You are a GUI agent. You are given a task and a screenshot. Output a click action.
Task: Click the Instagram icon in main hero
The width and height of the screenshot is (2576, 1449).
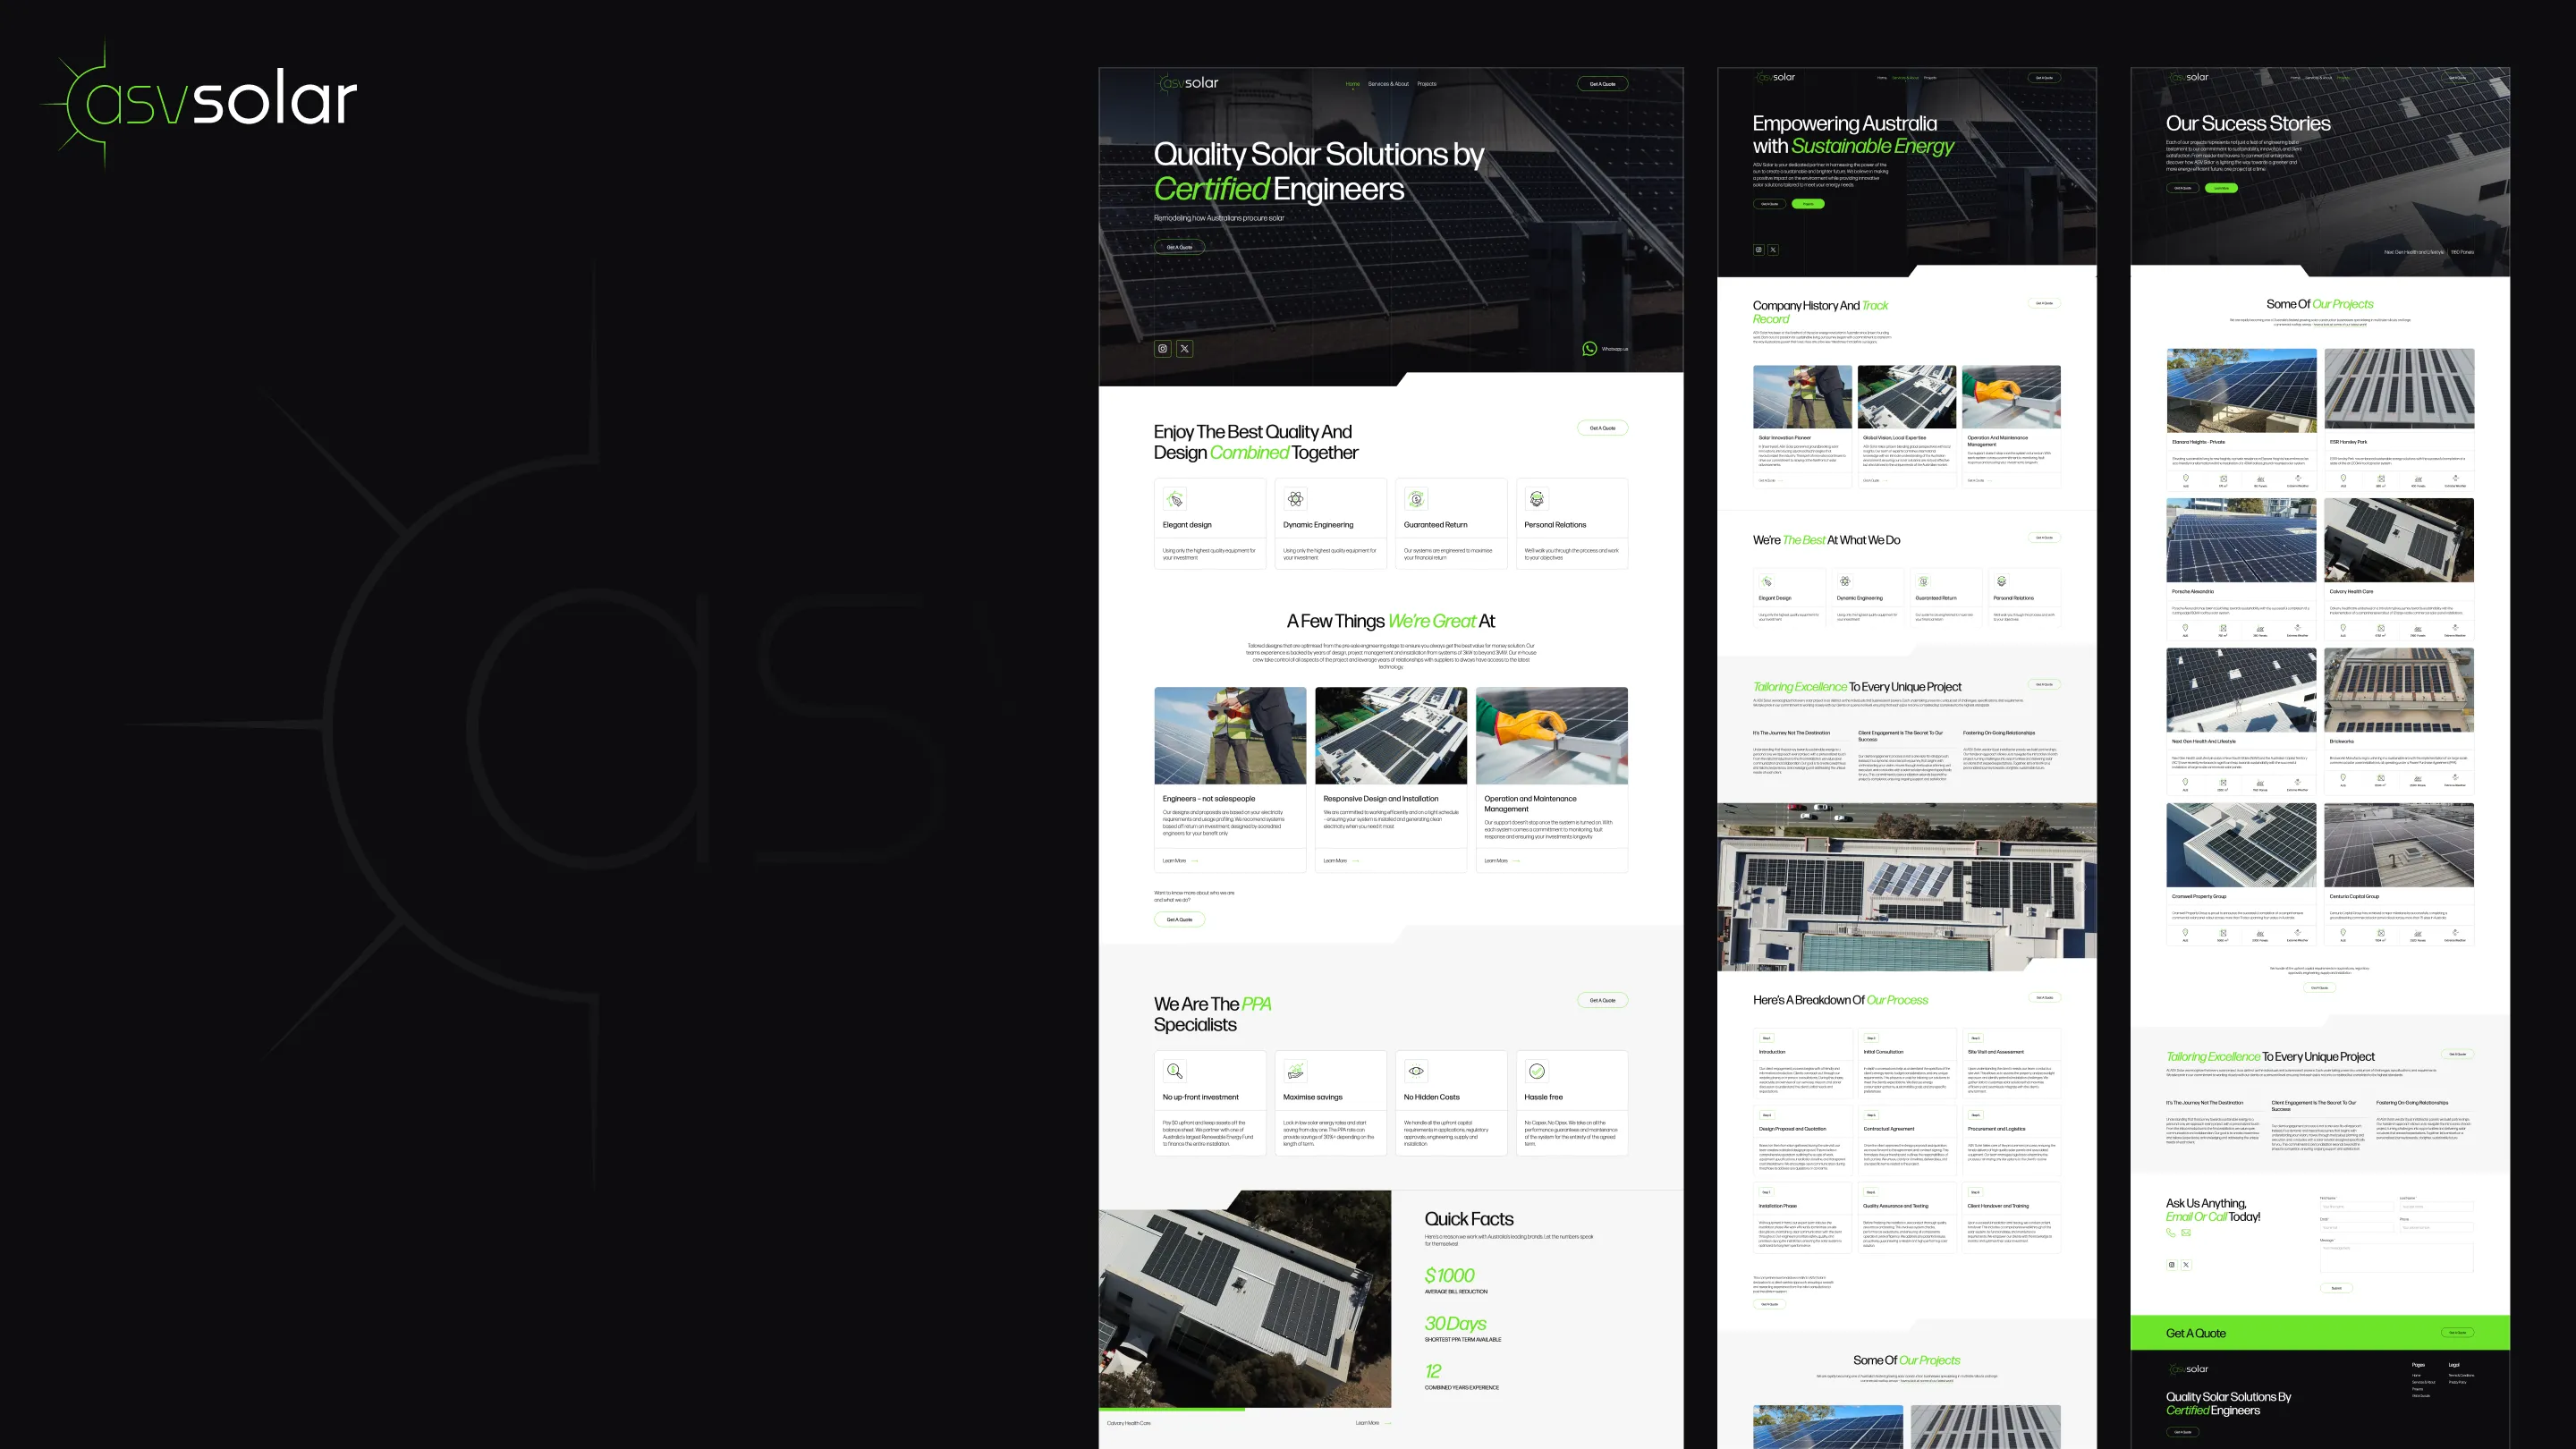click(1162, 349)
